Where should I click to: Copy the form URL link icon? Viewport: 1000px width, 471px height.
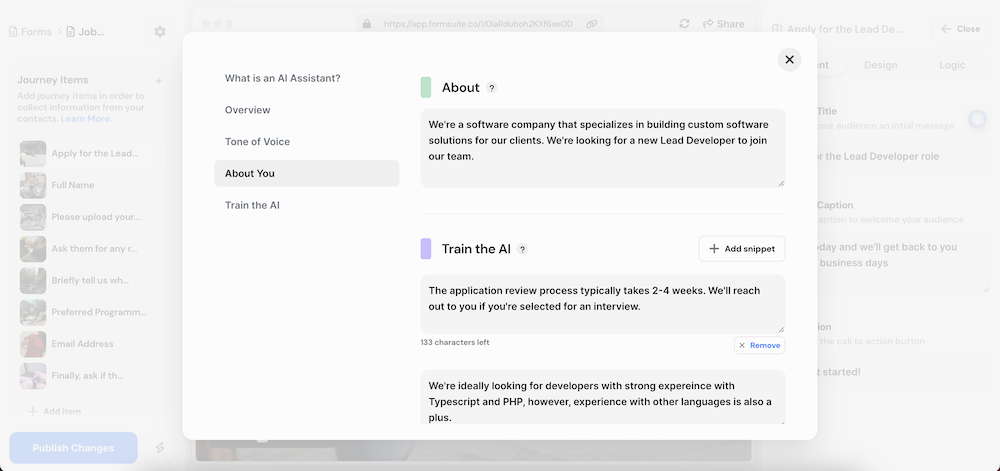(592, 24)
